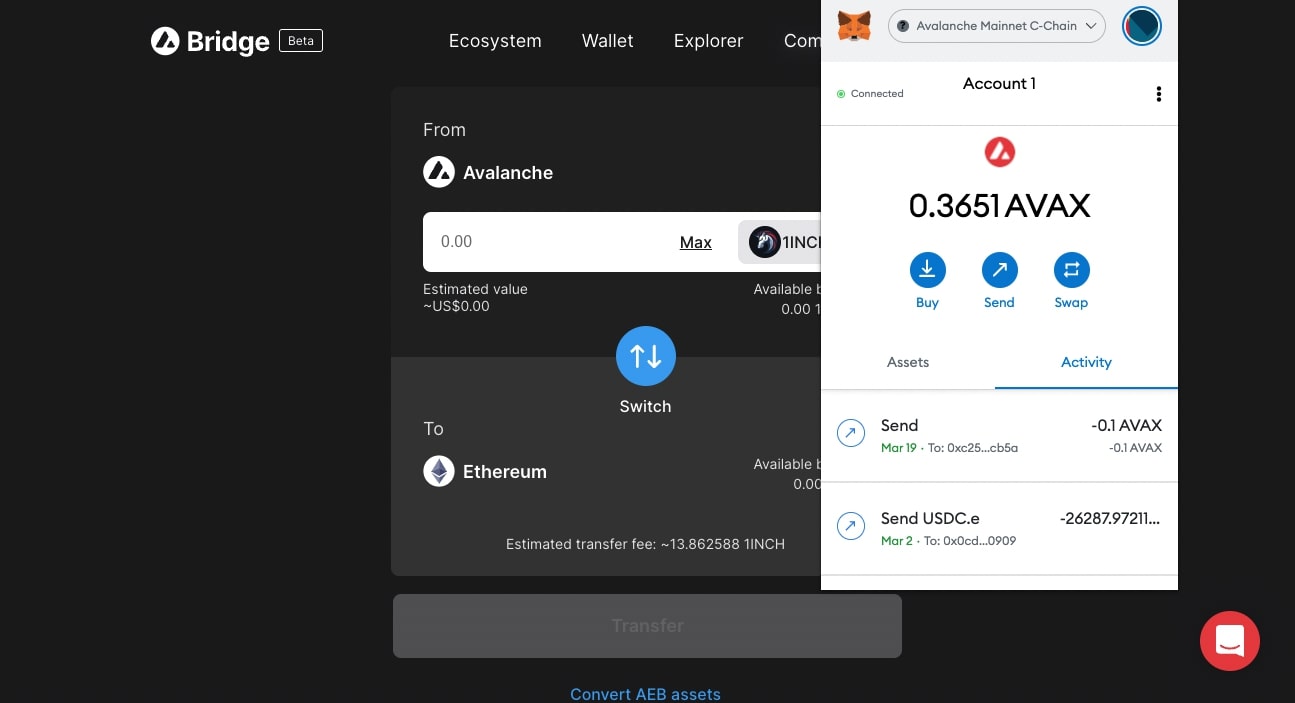Click the MetaMask fox logo
The width and height of the screenshot is (1295, 703).
(853, 26)
